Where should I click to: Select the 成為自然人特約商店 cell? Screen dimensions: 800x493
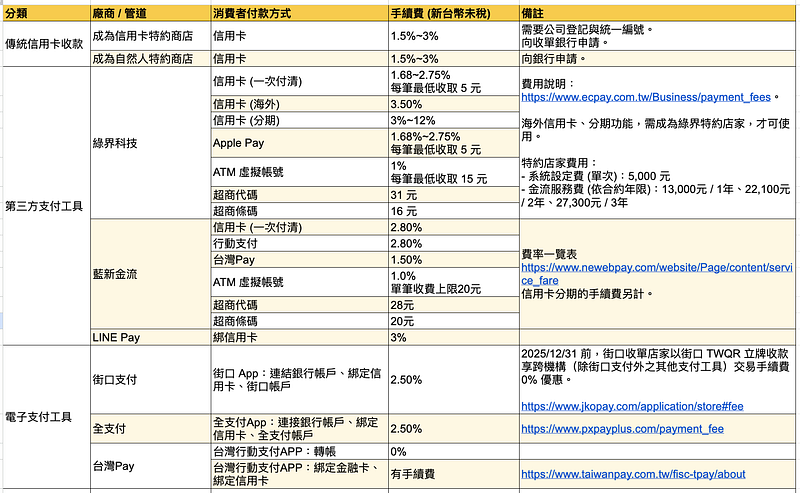point(151,59)
